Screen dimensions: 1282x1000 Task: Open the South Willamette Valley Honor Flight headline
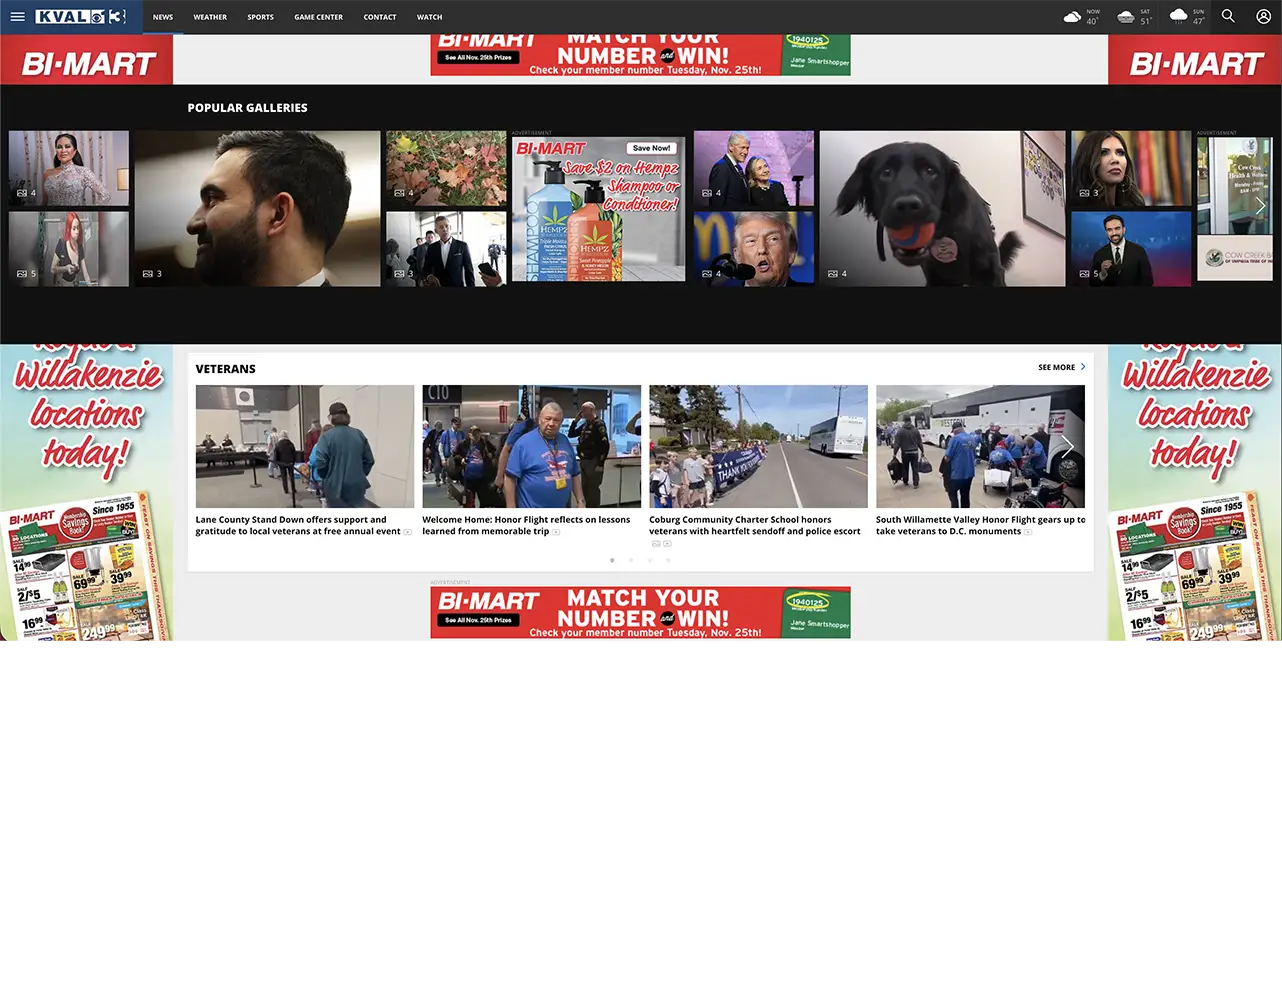pos(980,526)
